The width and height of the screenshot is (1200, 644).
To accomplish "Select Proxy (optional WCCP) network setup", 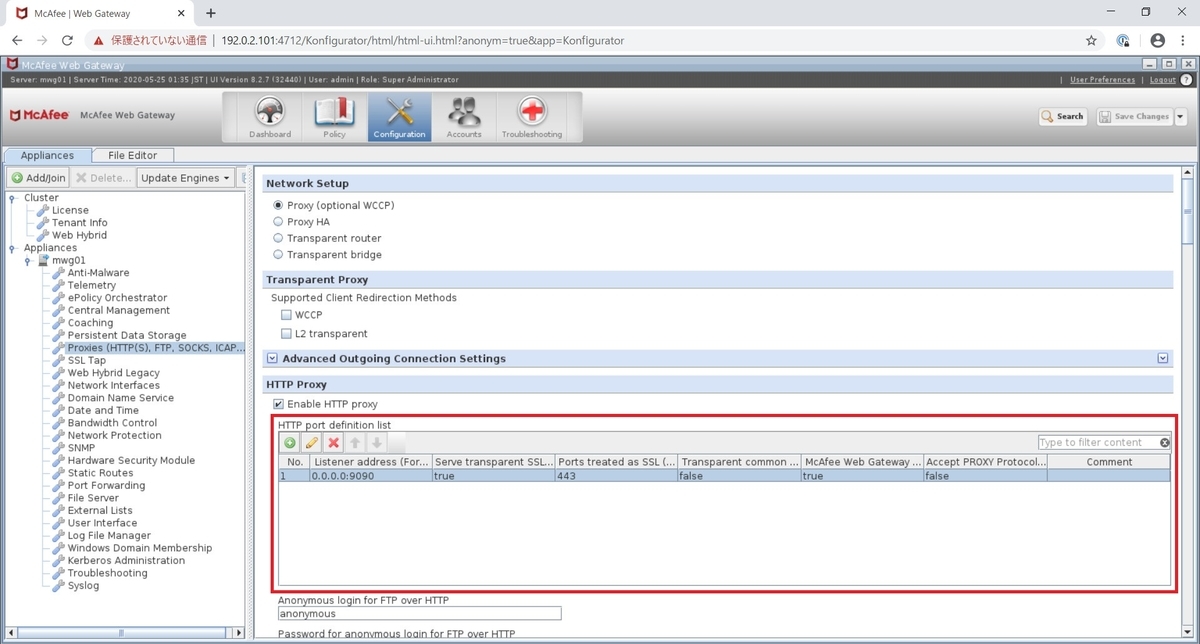I will tap(278, 205).
